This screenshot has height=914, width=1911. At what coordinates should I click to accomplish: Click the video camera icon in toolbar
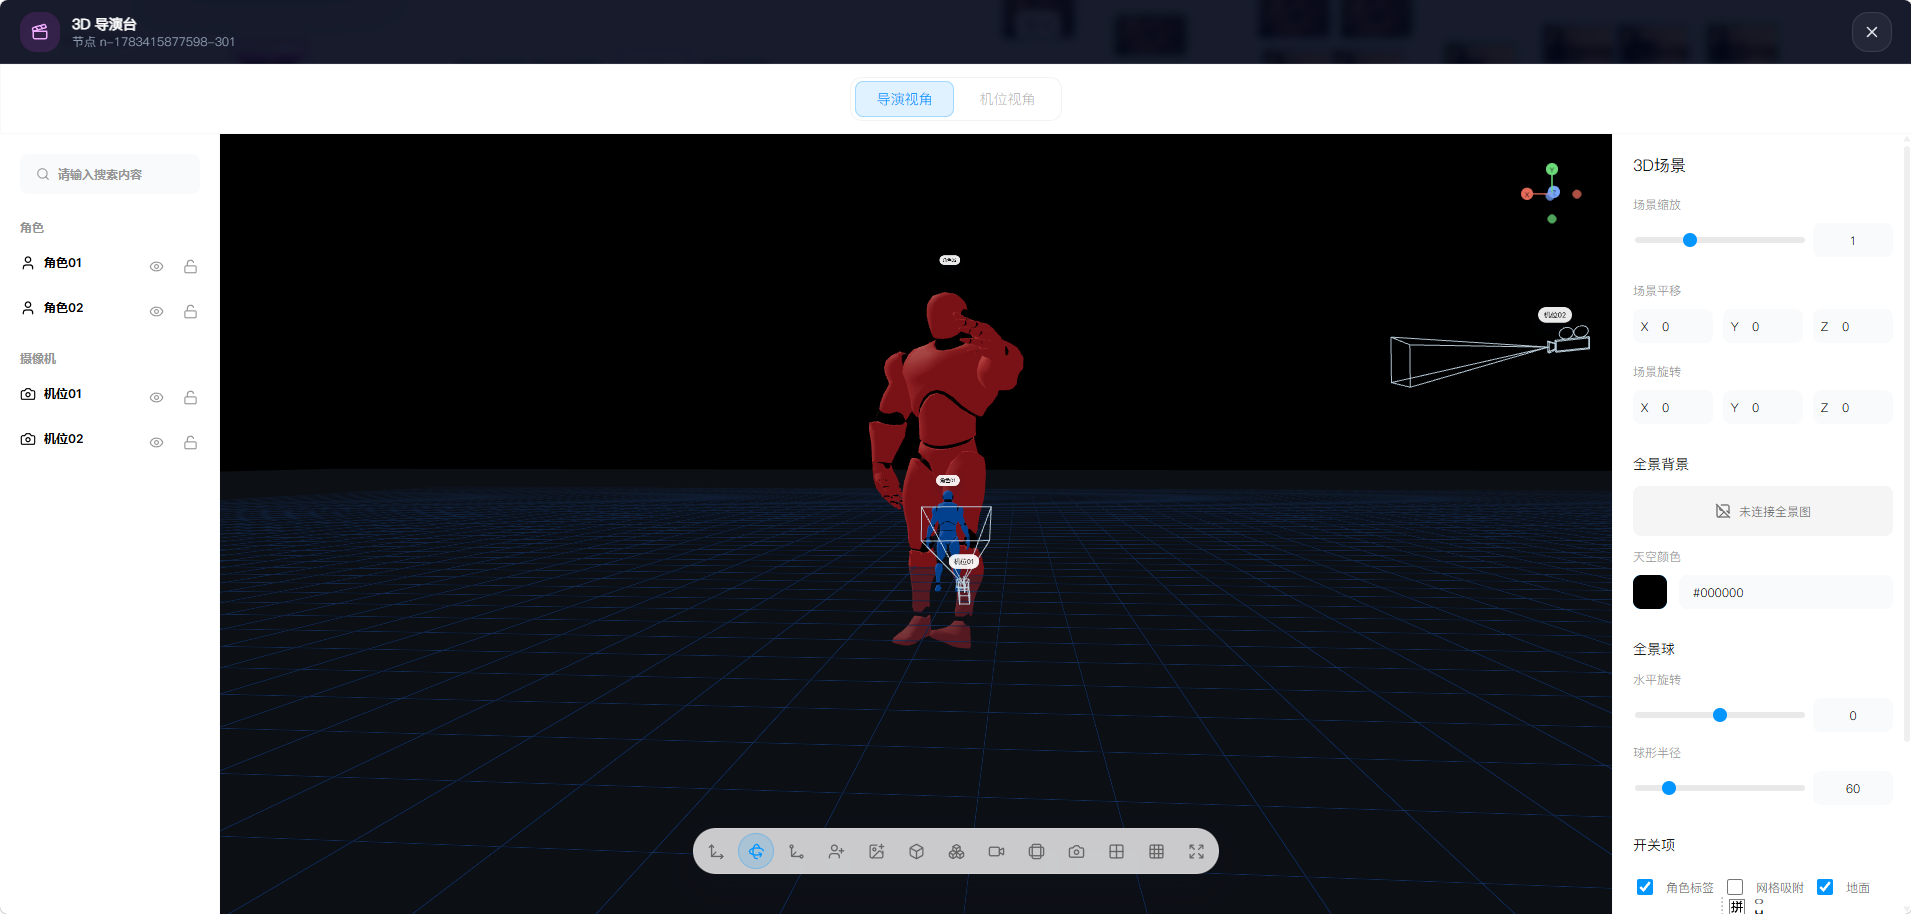point(996,852)
